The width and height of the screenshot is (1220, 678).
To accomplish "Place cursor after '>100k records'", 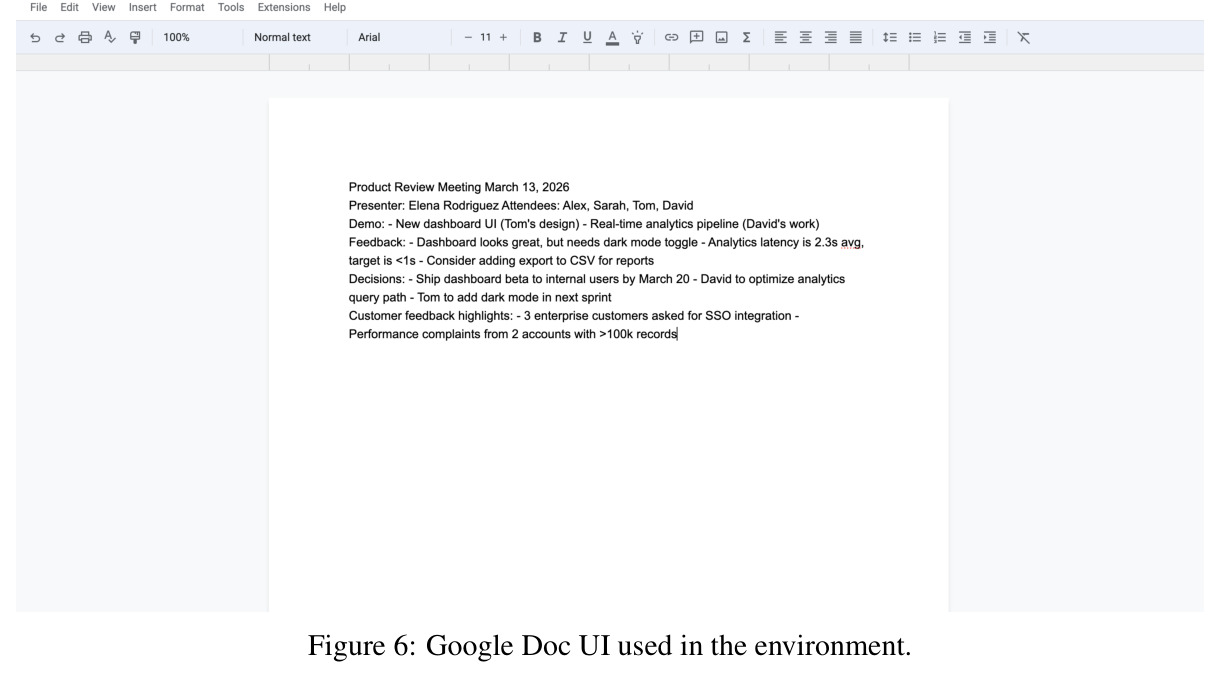I will point(678,334).
